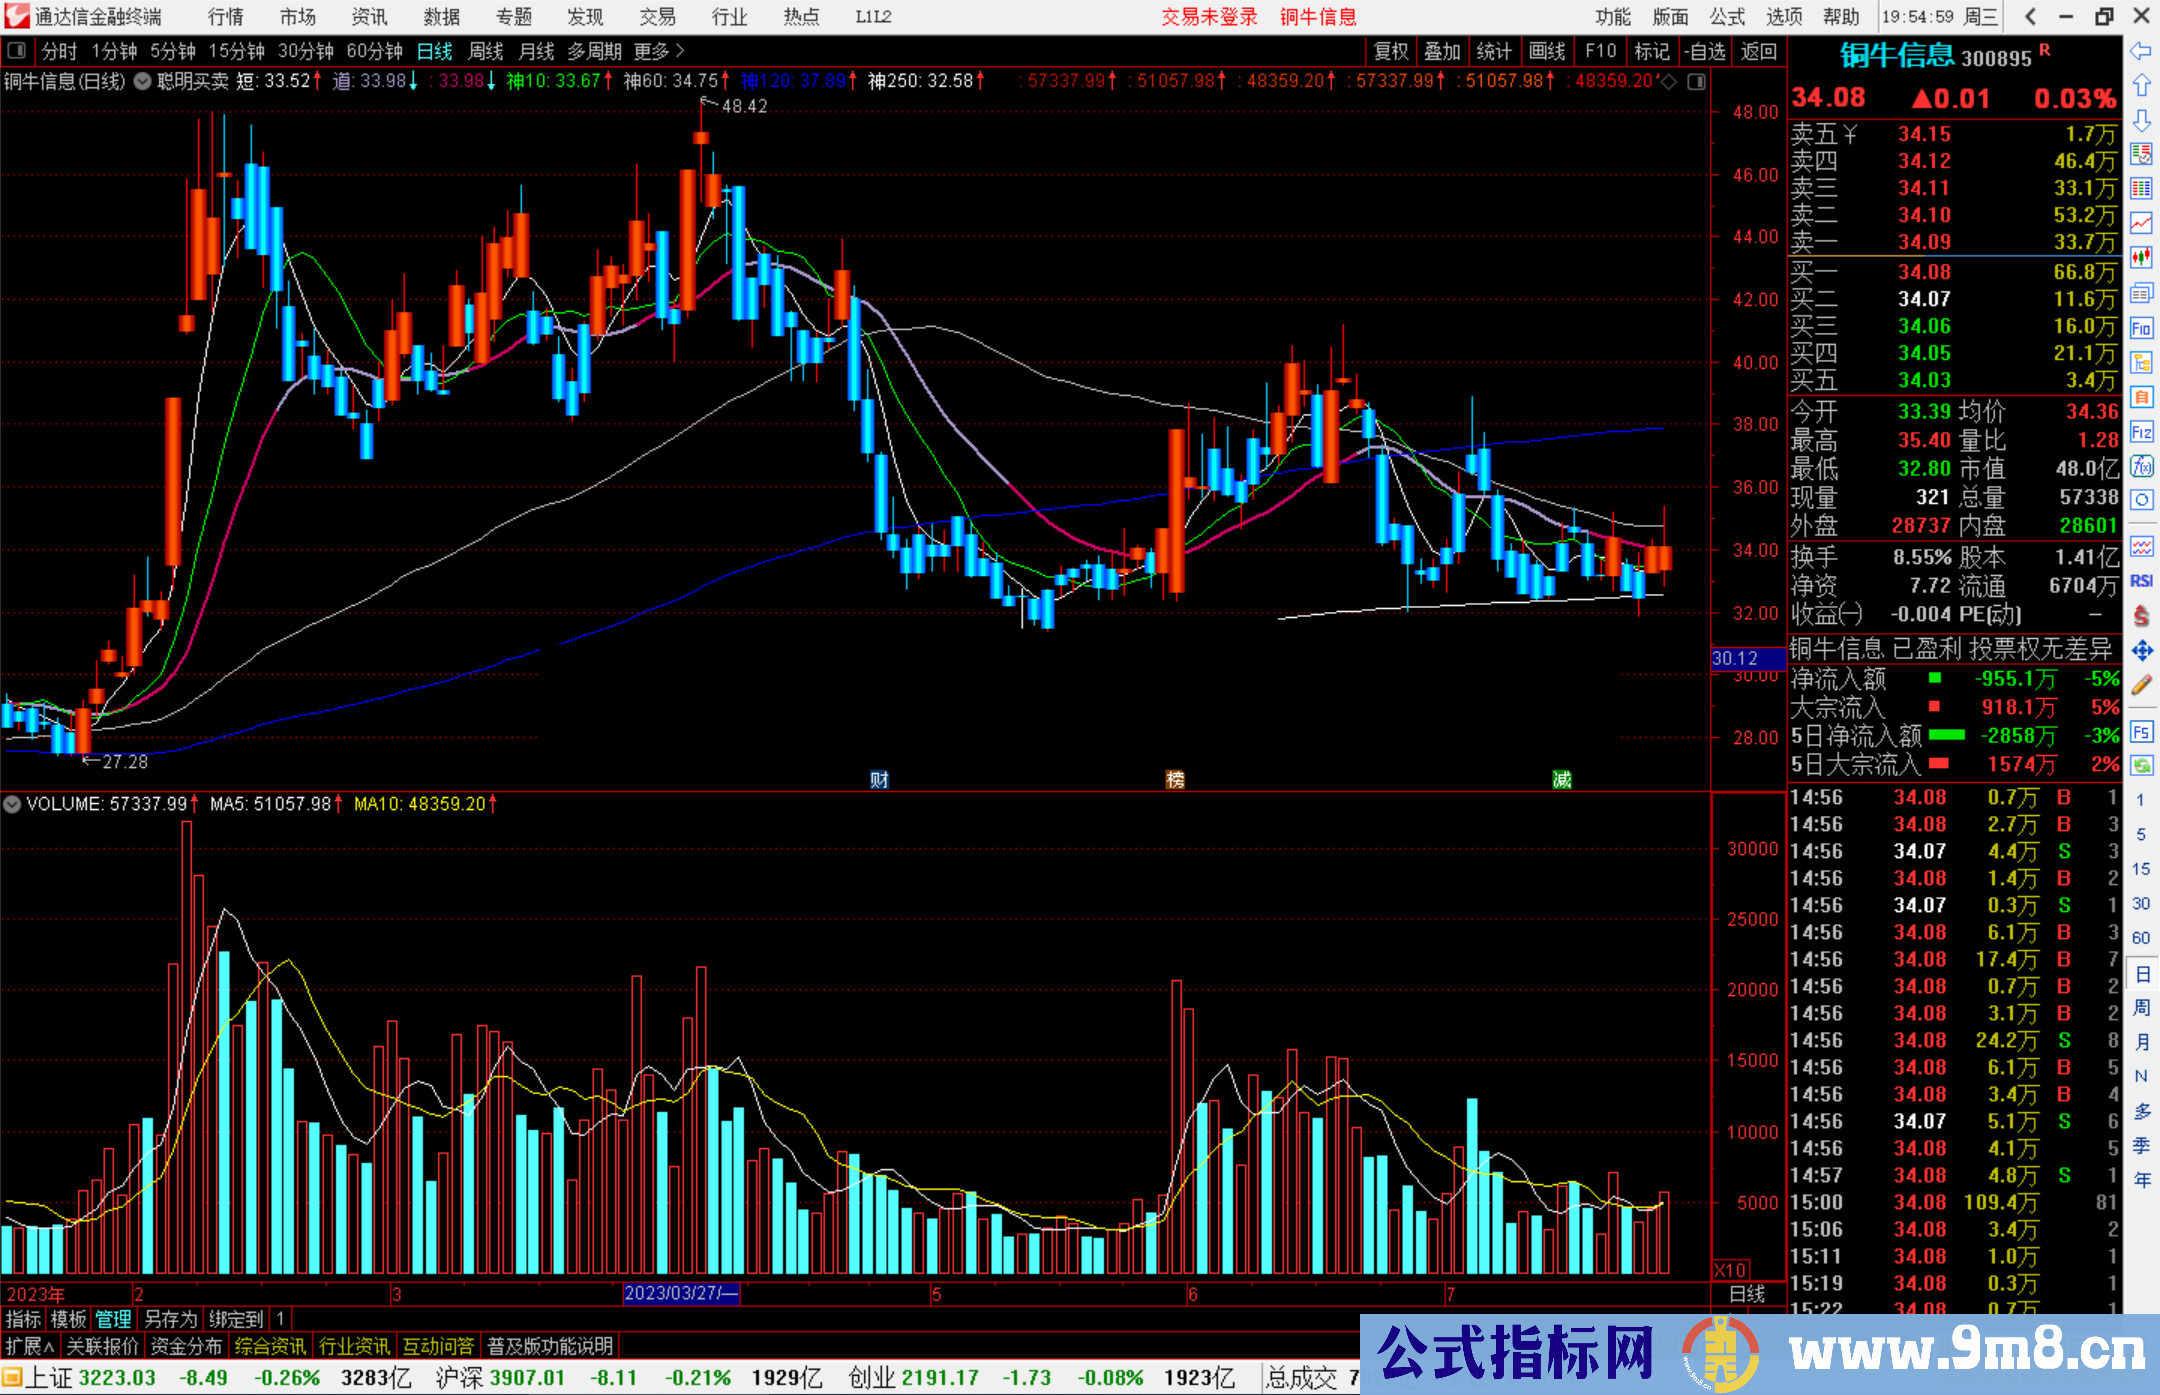
Task: Expand the 卖五 order book level indicator
Action: [1850, 134]
